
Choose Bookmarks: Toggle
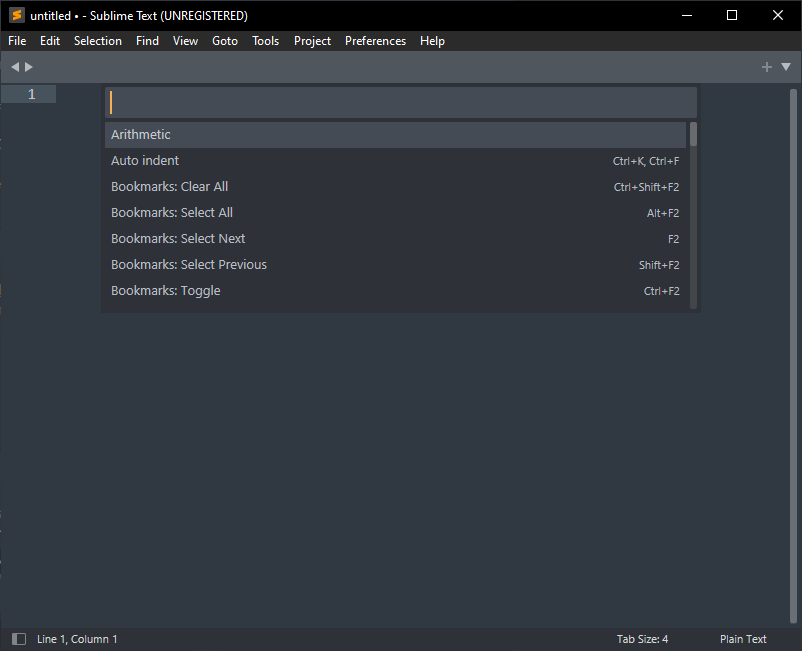tap(395, 291)
